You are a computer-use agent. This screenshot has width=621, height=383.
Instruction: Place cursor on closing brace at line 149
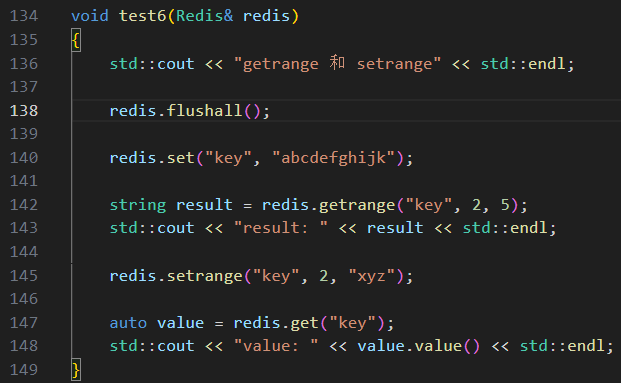click(x=76, y=370)
